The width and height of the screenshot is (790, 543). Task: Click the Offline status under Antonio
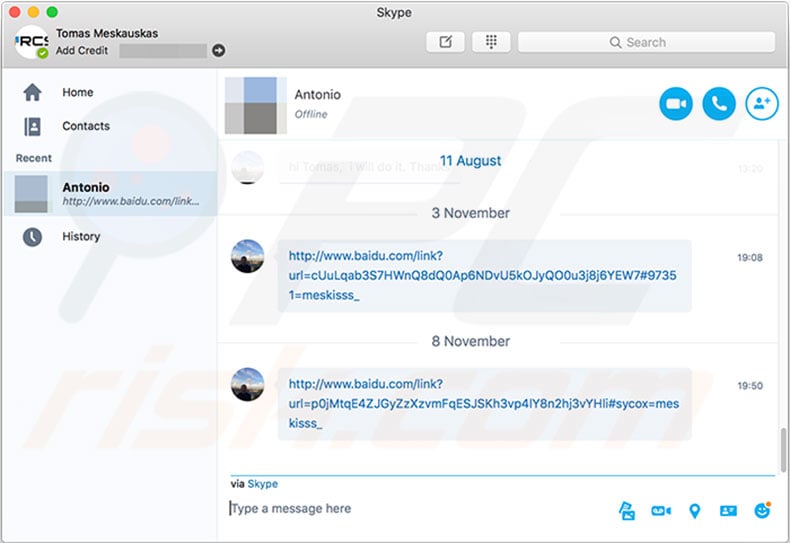pos(311,114)
